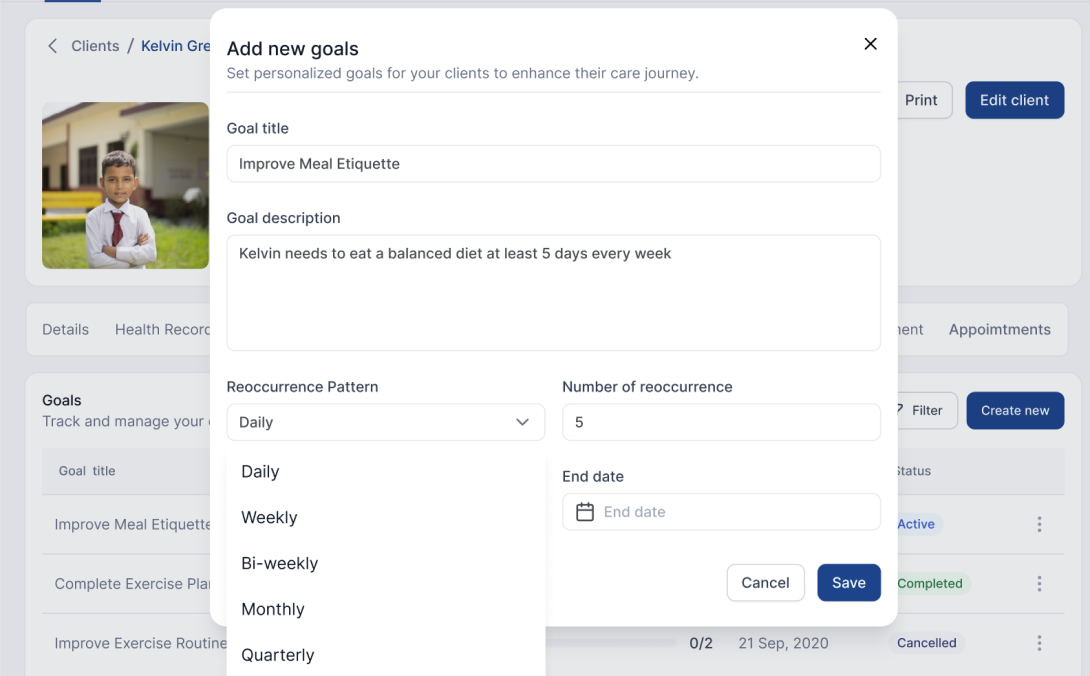This screenshot has width=1090, height=676.
Task: Click the back arrow beside Clients
Action: click(x=52, y=46)
